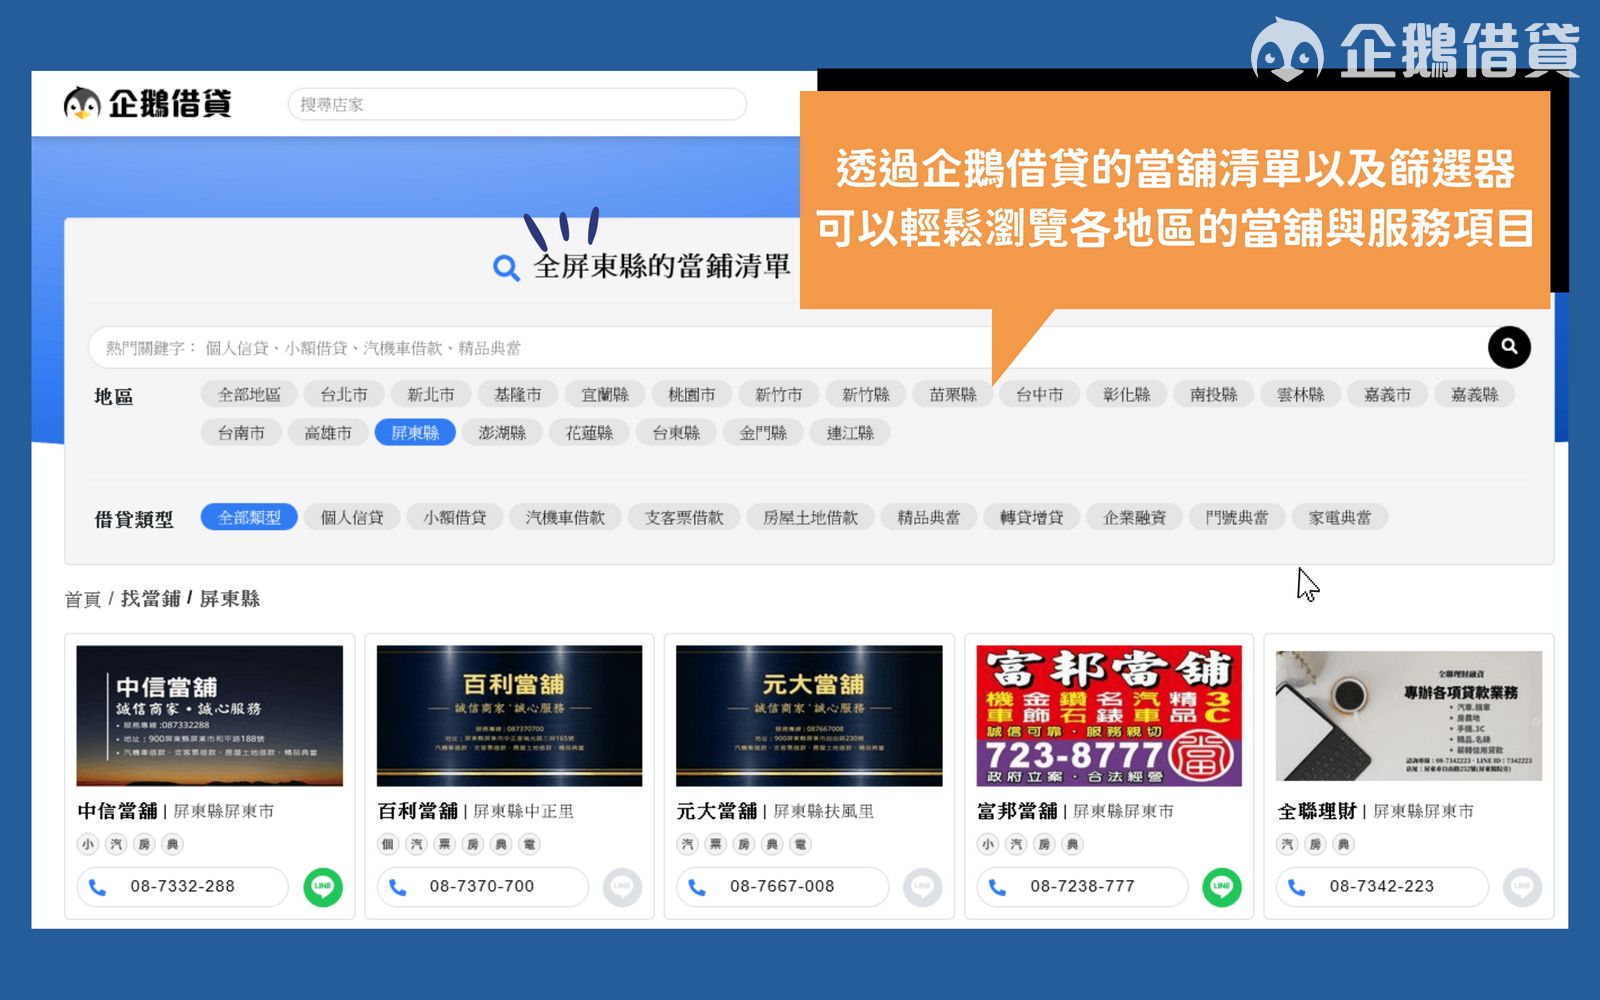1600x1000 pixels.
Task: Select 基隆市 region filter
Action: [x=518, y=395]
